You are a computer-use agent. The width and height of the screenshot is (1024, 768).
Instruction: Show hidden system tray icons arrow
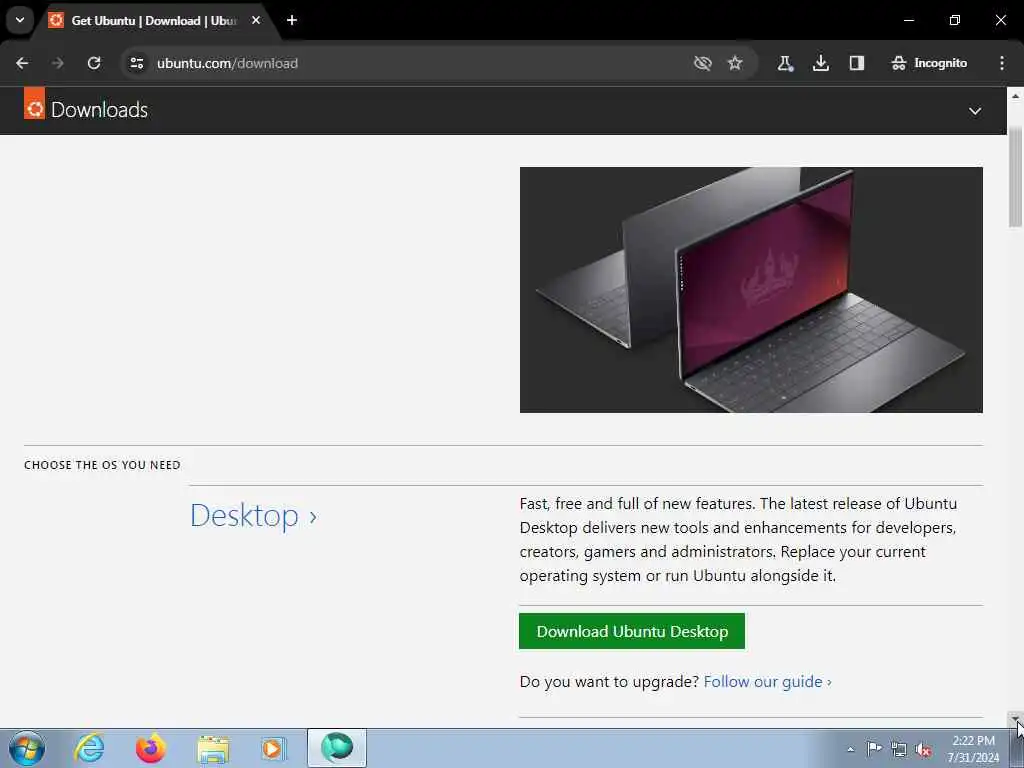click(x=850, y=749)
